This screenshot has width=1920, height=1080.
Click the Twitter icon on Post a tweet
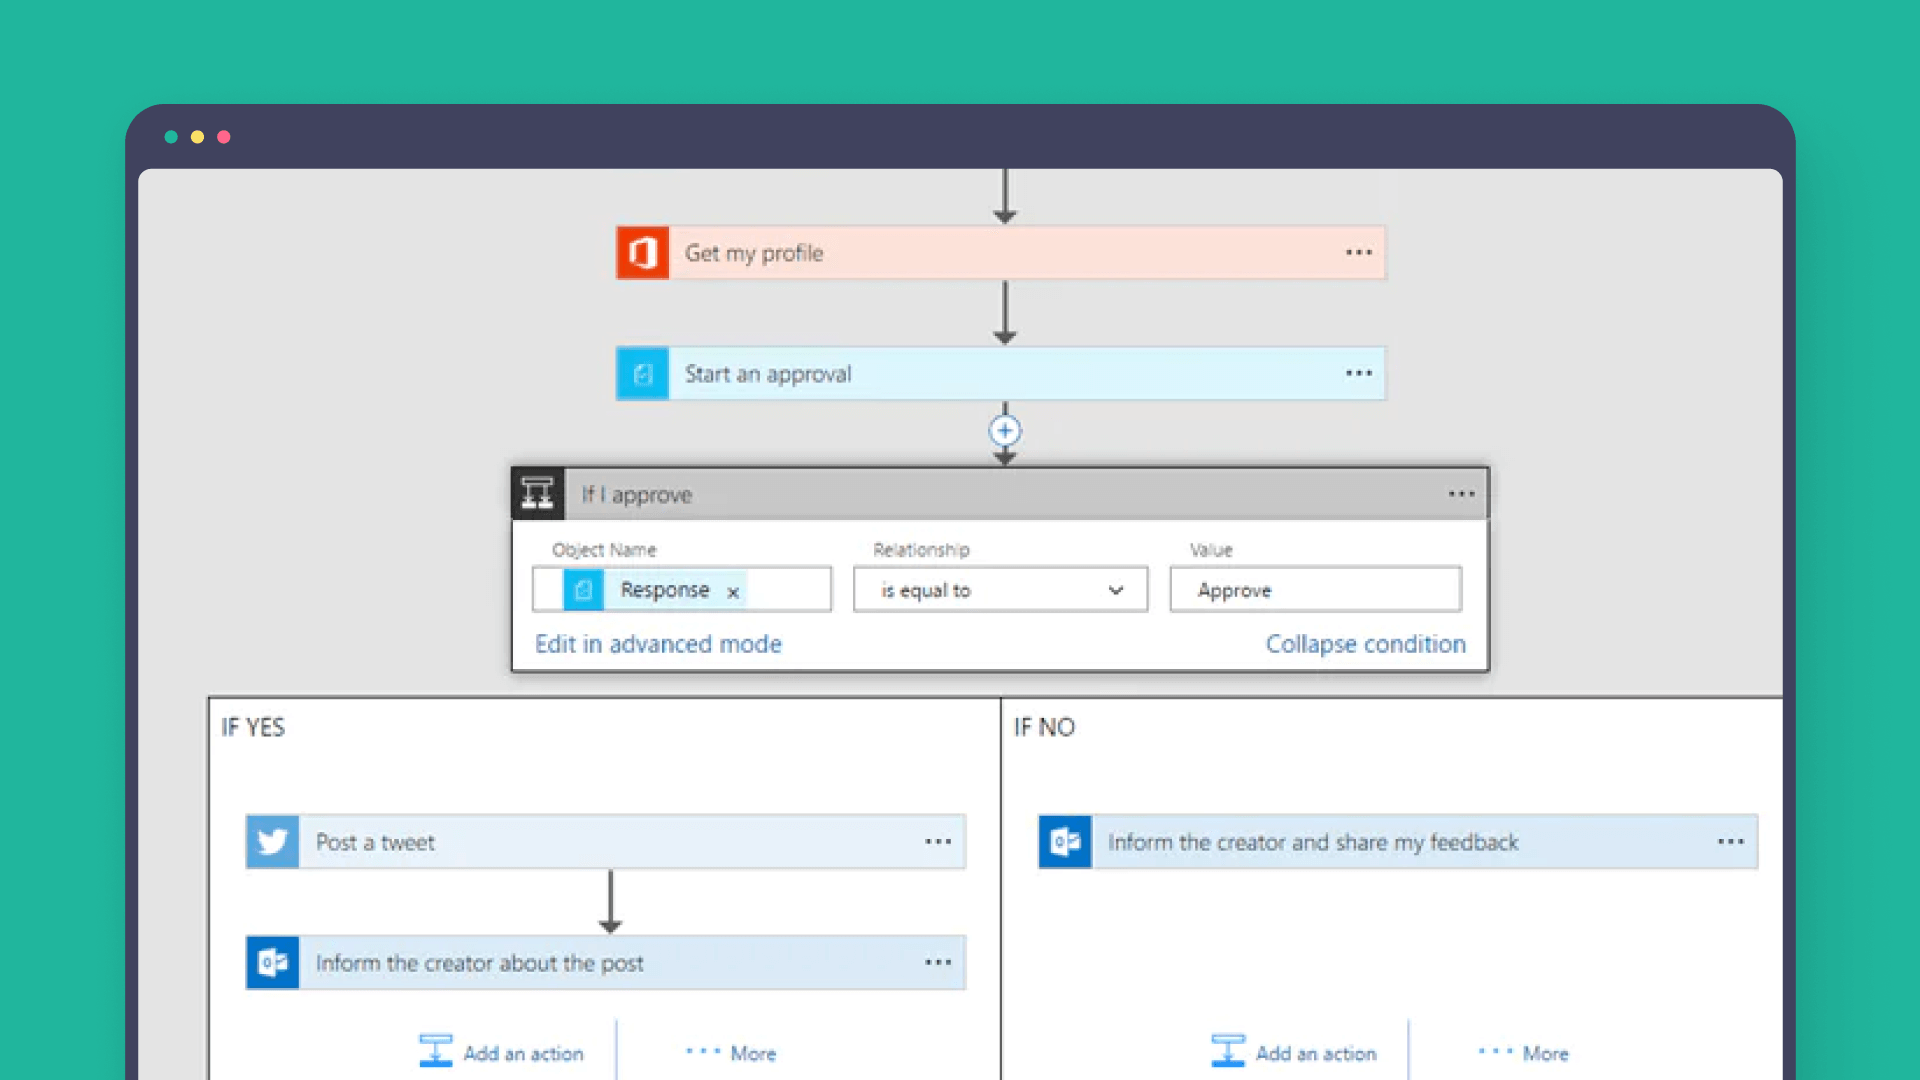(273, 842)
